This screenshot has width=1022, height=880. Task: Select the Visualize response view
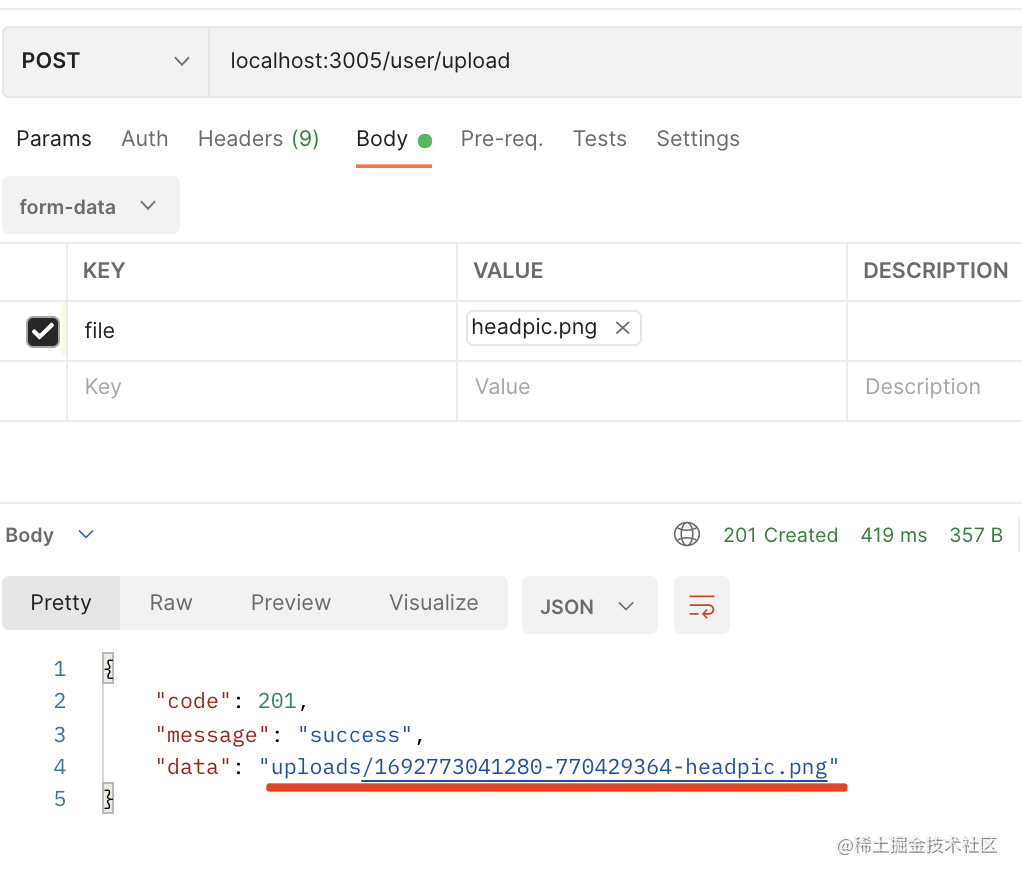[x=434, y=603]
